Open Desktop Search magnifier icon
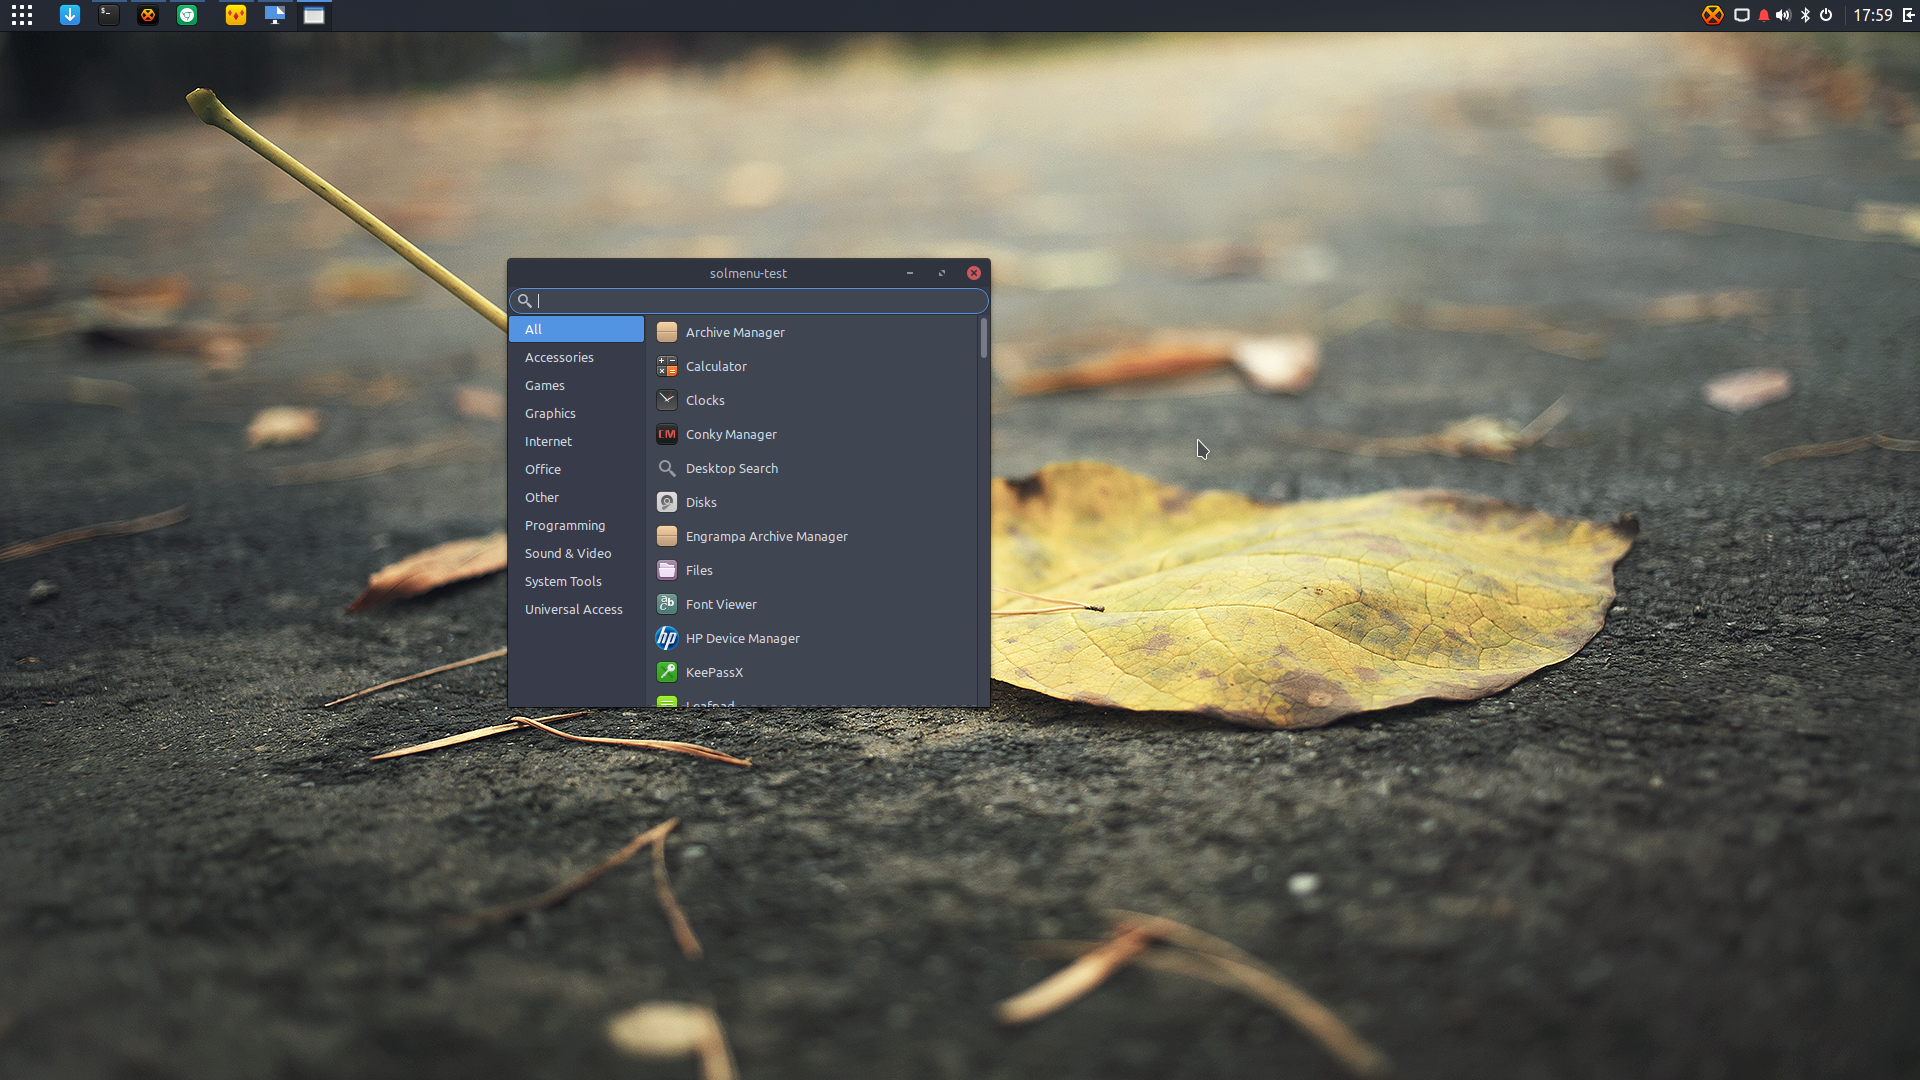The height and width of the screenshot is (1080, 1920). coord(667,468)
